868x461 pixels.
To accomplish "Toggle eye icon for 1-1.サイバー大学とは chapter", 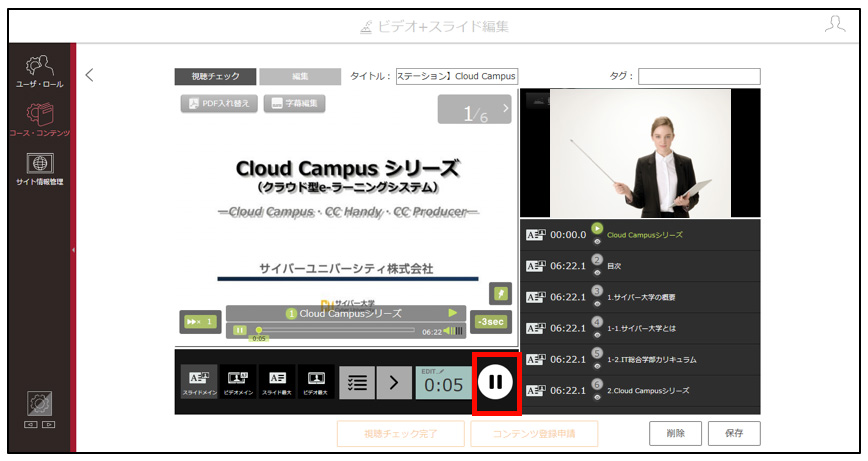I will pyautogui.click(x=597, y=335).
